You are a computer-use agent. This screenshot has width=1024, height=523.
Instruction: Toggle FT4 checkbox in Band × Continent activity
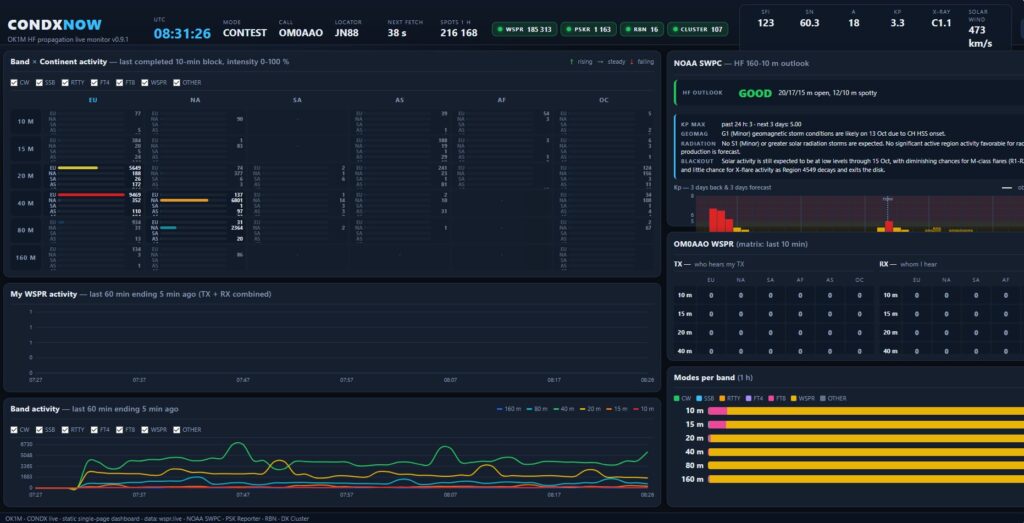coord(95,83)
